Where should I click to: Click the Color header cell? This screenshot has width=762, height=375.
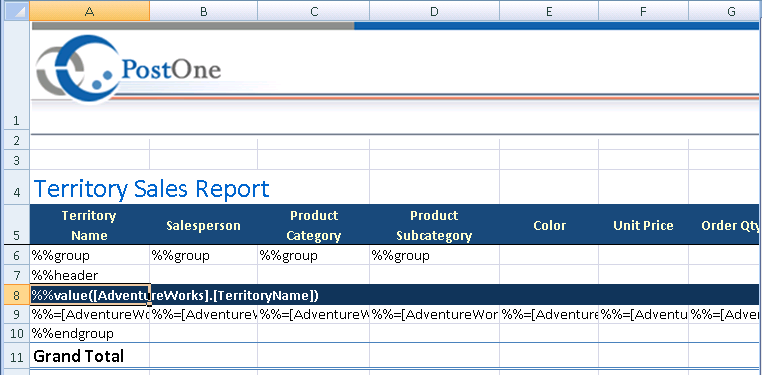pyautogui.click(x=549, y=225)
